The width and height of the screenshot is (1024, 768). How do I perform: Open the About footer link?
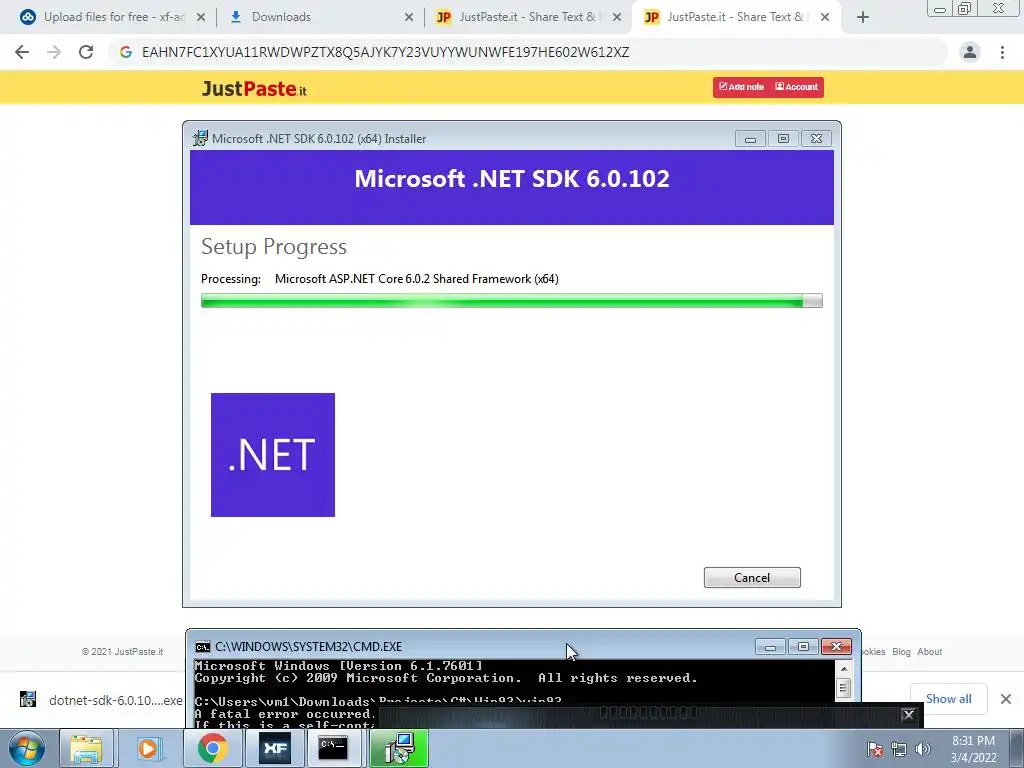pyautogui.click(x=929, y=652)
